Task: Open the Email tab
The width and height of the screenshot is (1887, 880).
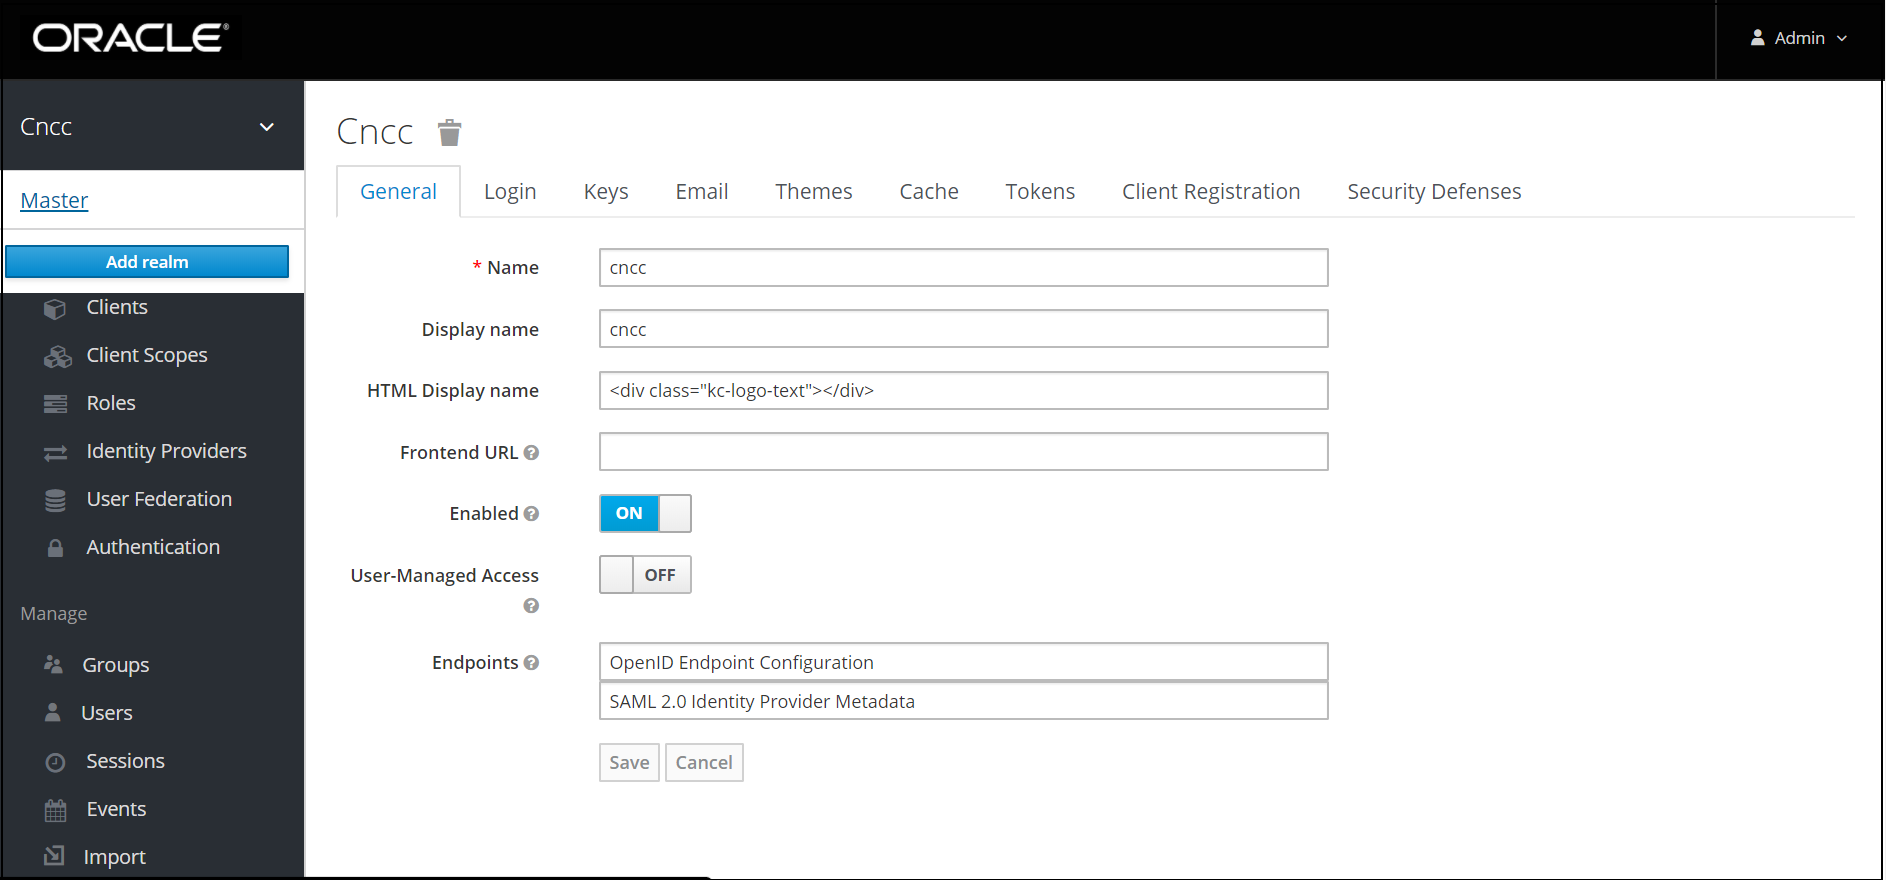Action: [702, 192]
